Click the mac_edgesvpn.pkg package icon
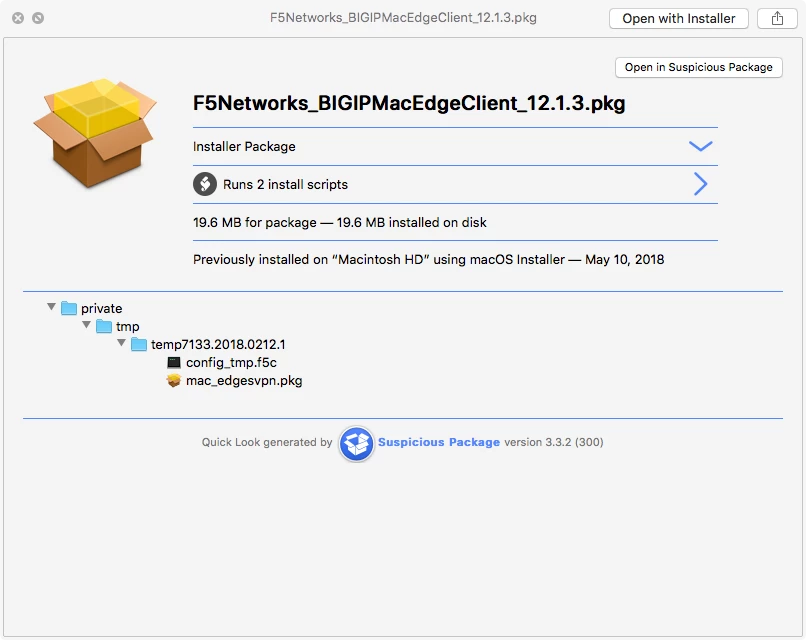The width and height of the screenshot is (806, 640). [x=174, y=380]
